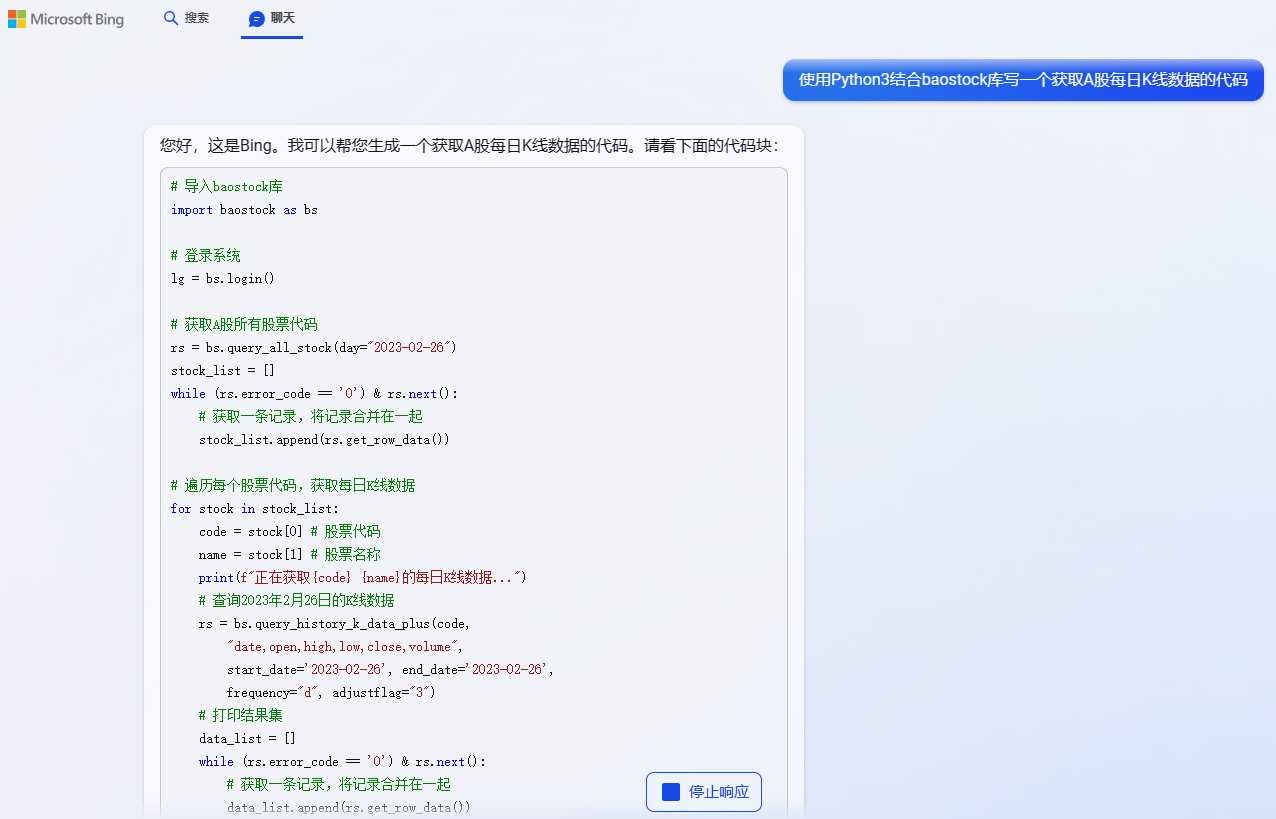The width and height of the screenshot is (1276, 819).
Task: Click the colored Microsoft squares icon
Action: (16, 18)
